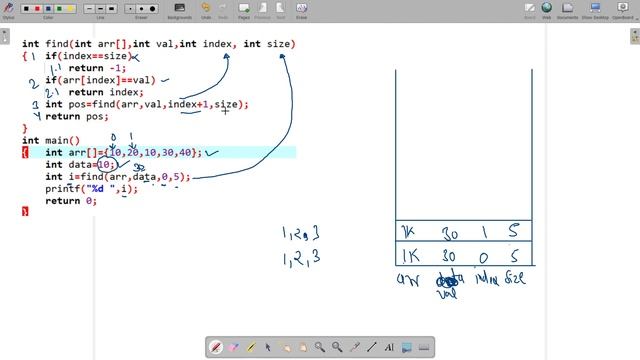Select the black pen color
This screenshot has width=640, height=360.
(27, 9)
